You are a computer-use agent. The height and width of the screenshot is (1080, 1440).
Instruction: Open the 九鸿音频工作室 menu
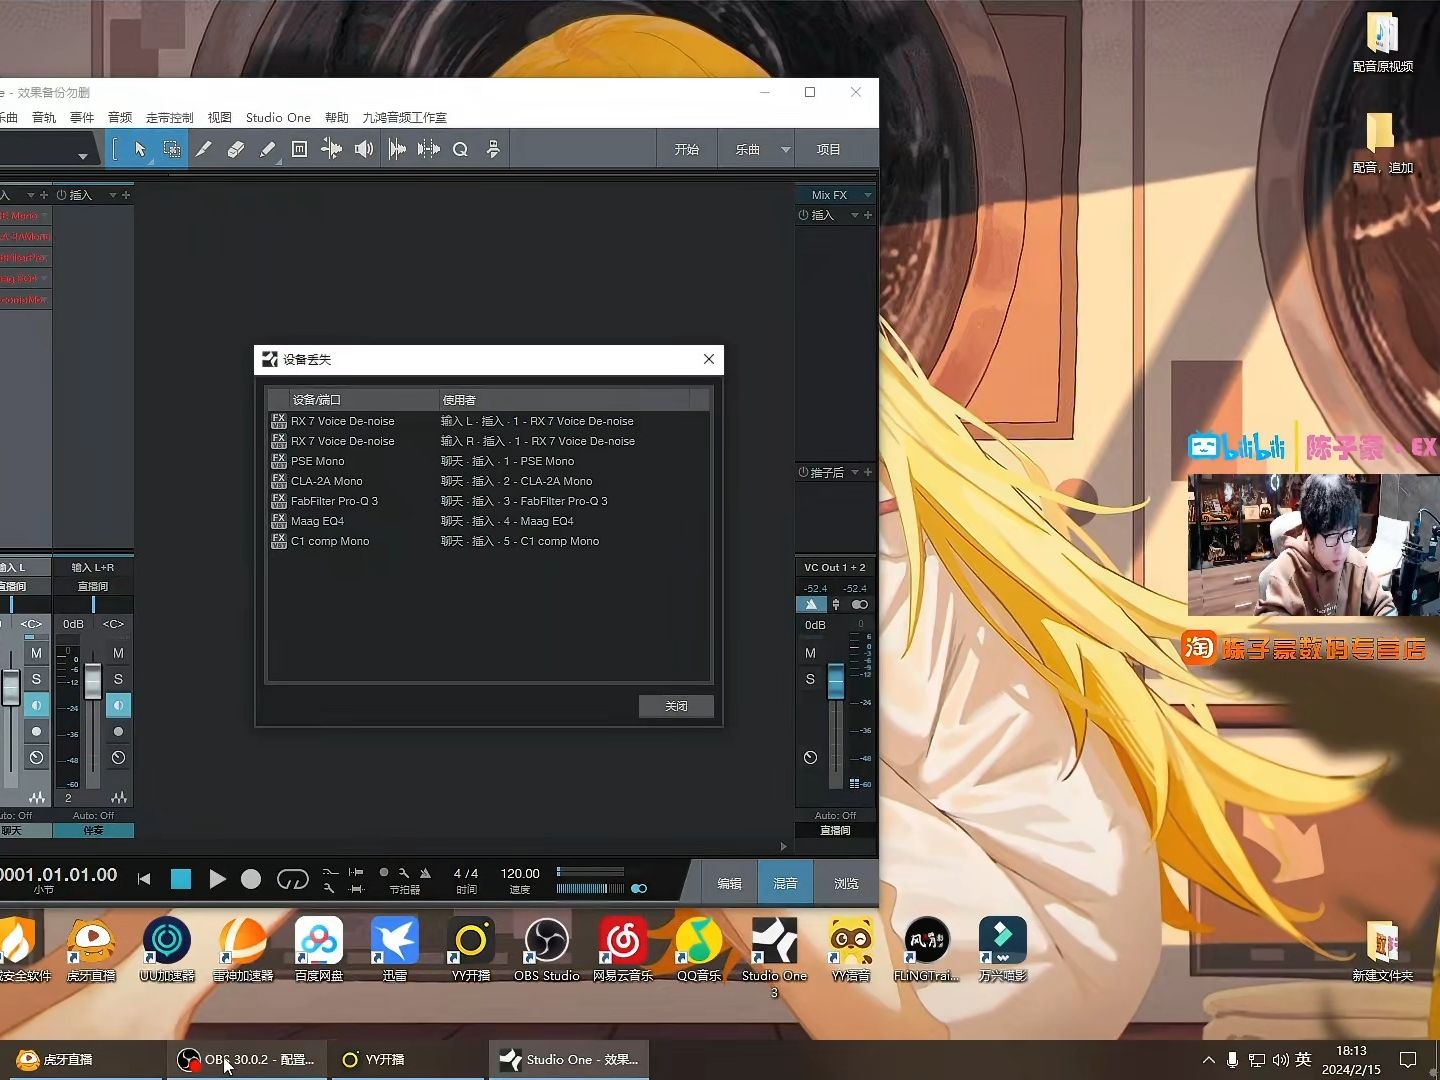pos(404,117)
